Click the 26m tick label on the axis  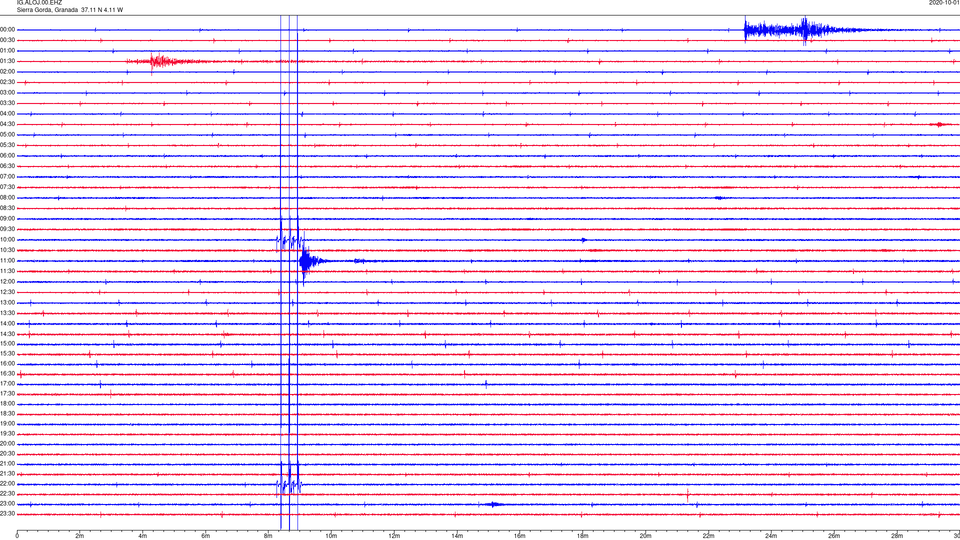click(834, 536)
